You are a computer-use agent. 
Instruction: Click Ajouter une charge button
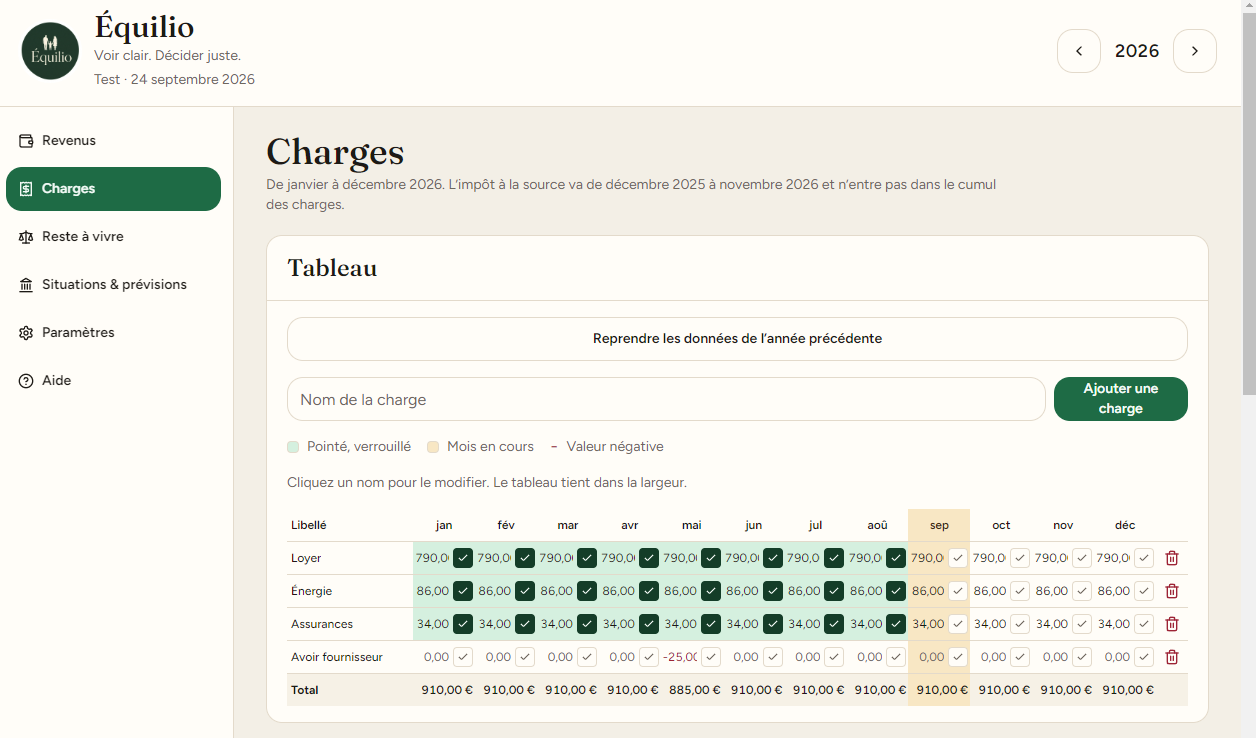click(1121, 399)
